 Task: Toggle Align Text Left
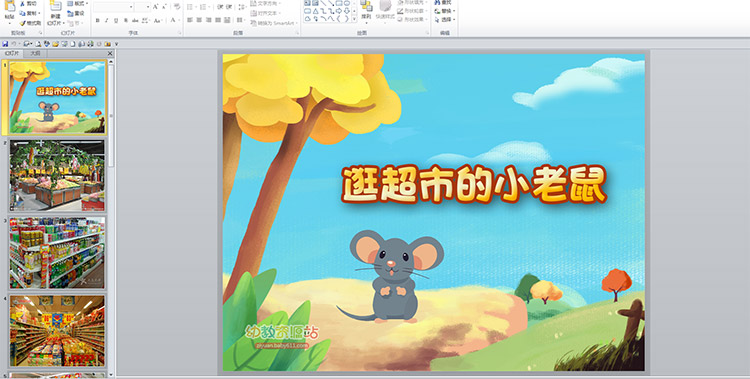click(189, 20)
